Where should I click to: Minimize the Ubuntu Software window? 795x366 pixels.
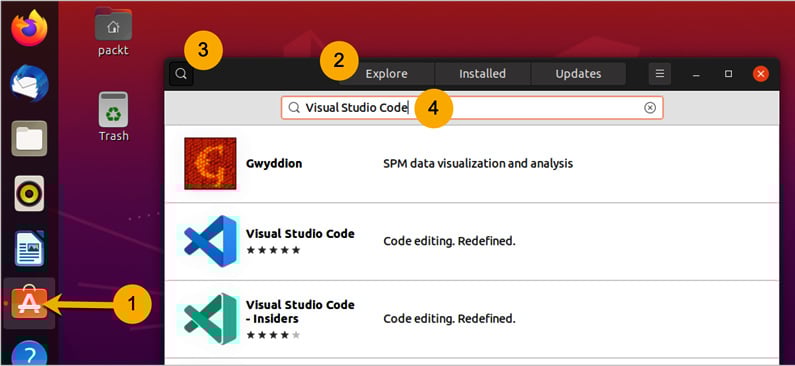coord(697,74)
